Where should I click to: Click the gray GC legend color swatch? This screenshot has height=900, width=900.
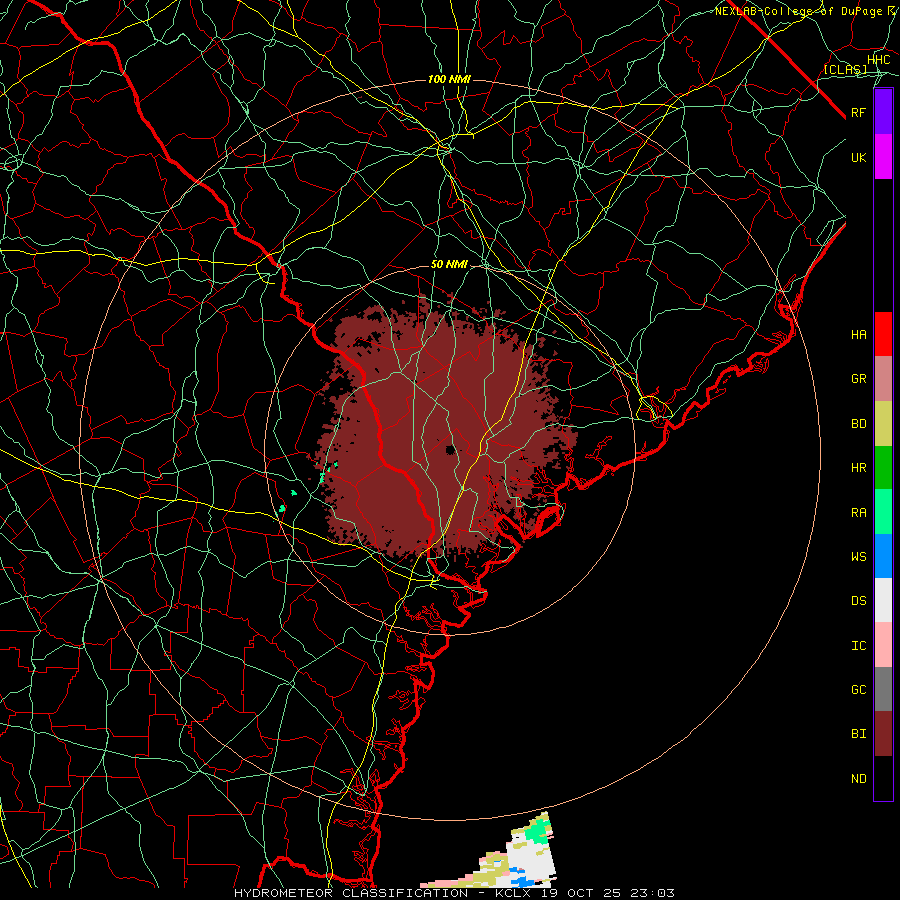click(883, 689)
